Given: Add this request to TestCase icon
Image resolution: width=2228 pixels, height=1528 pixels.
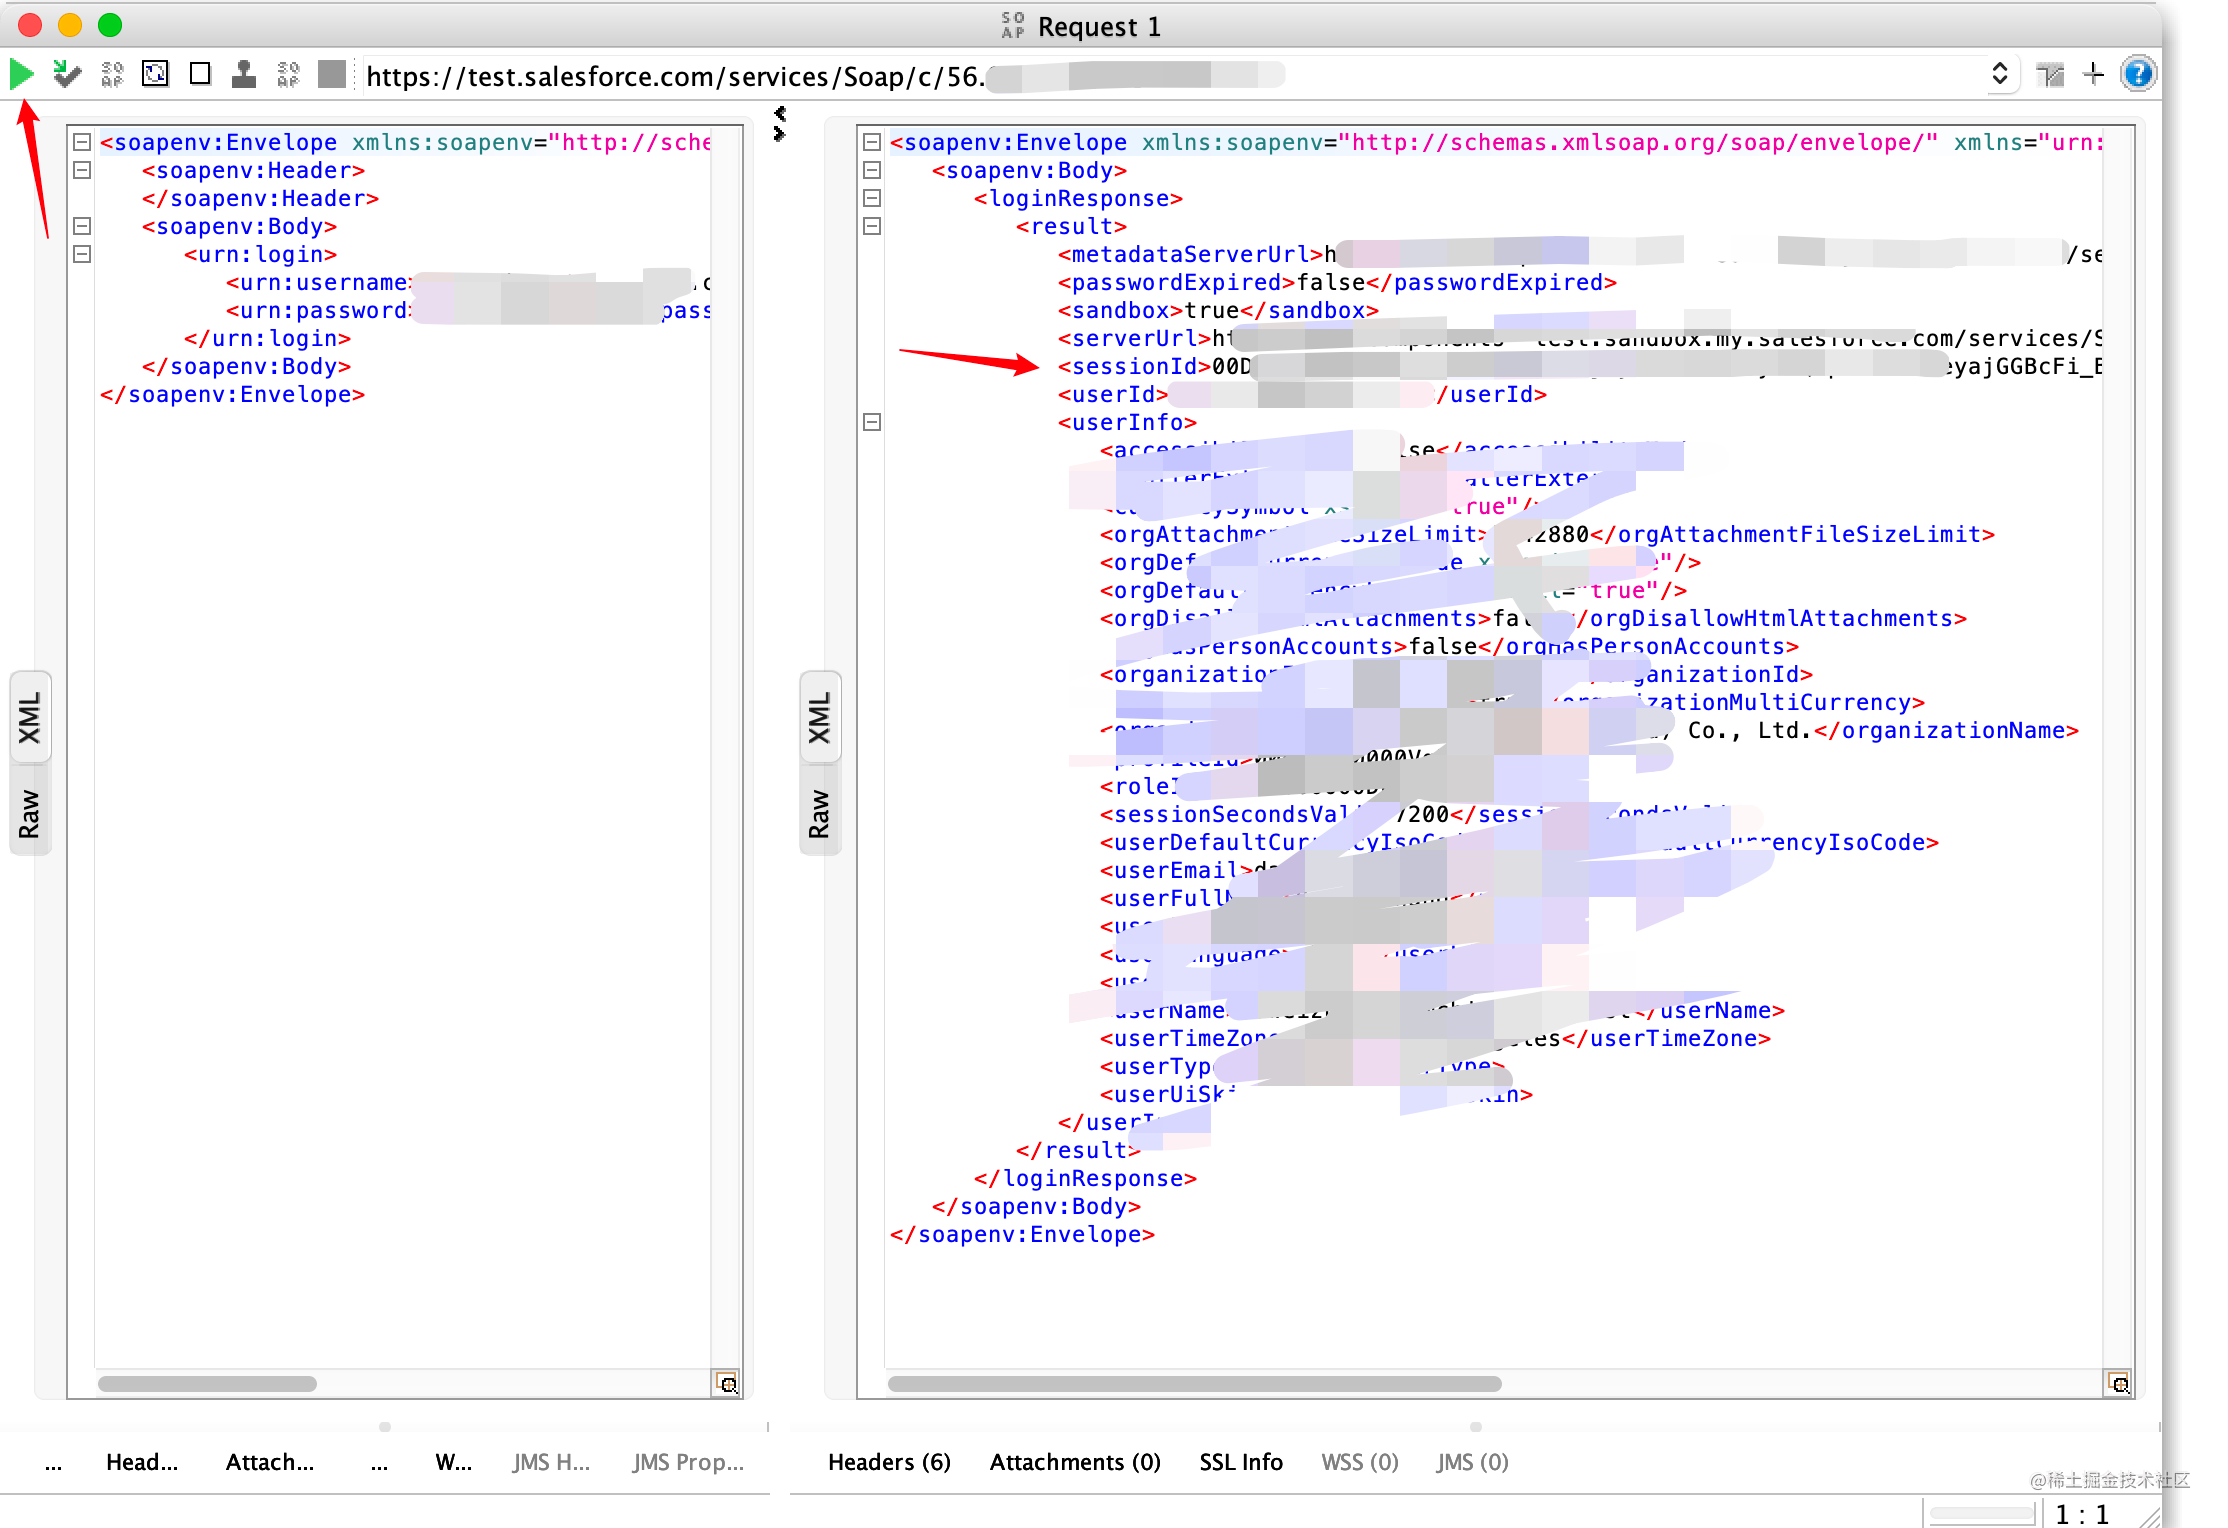Looking at the screenshot, I should point(66,74).
